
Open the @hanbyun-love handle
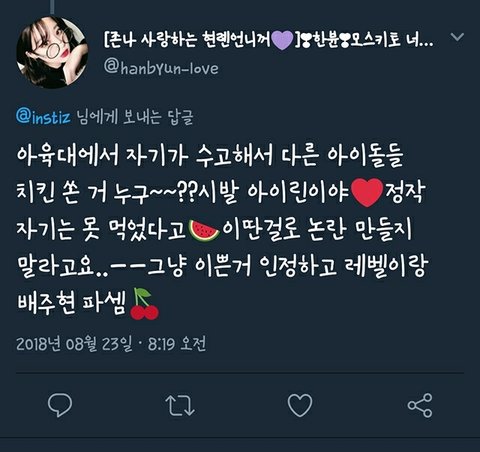point(161,68)
